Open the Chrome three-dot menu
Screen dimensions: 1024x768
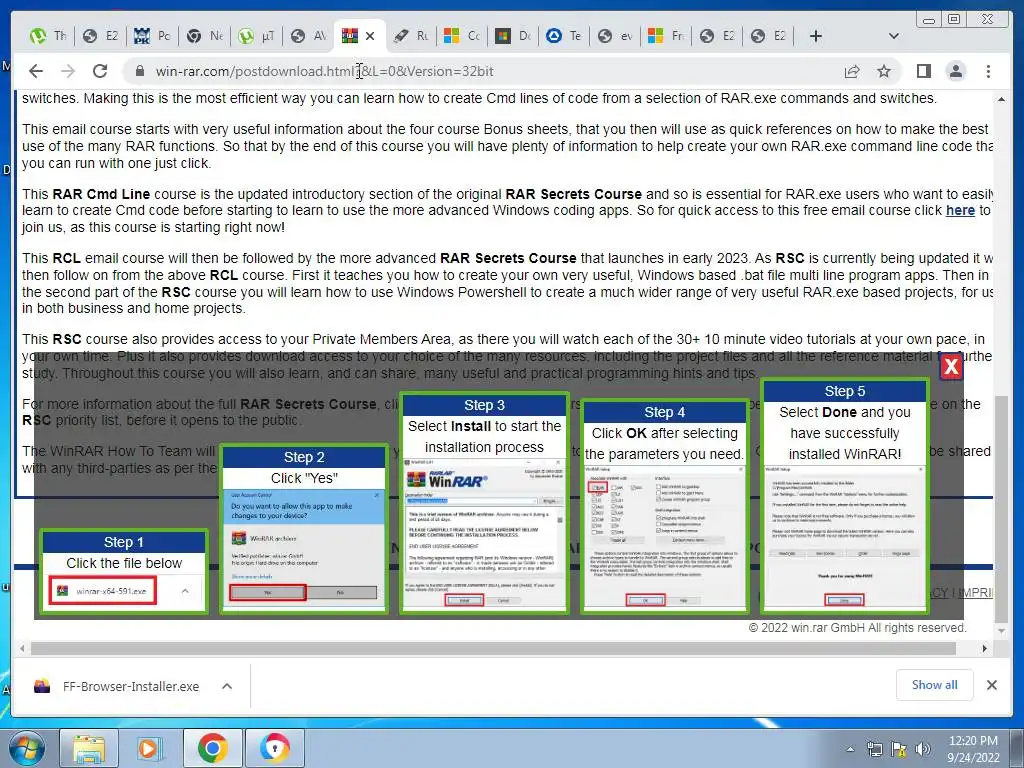[988, 71]
